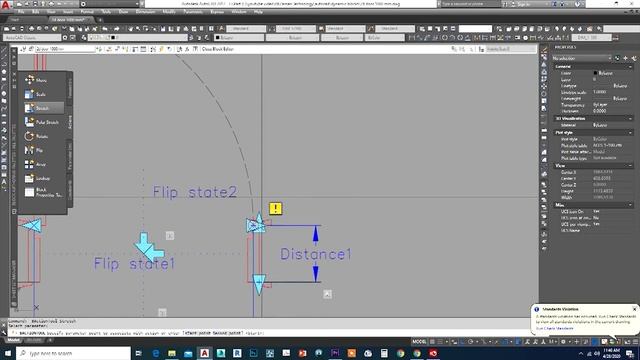Click the Undo arrow in Standard toolbar

point(105,29)
